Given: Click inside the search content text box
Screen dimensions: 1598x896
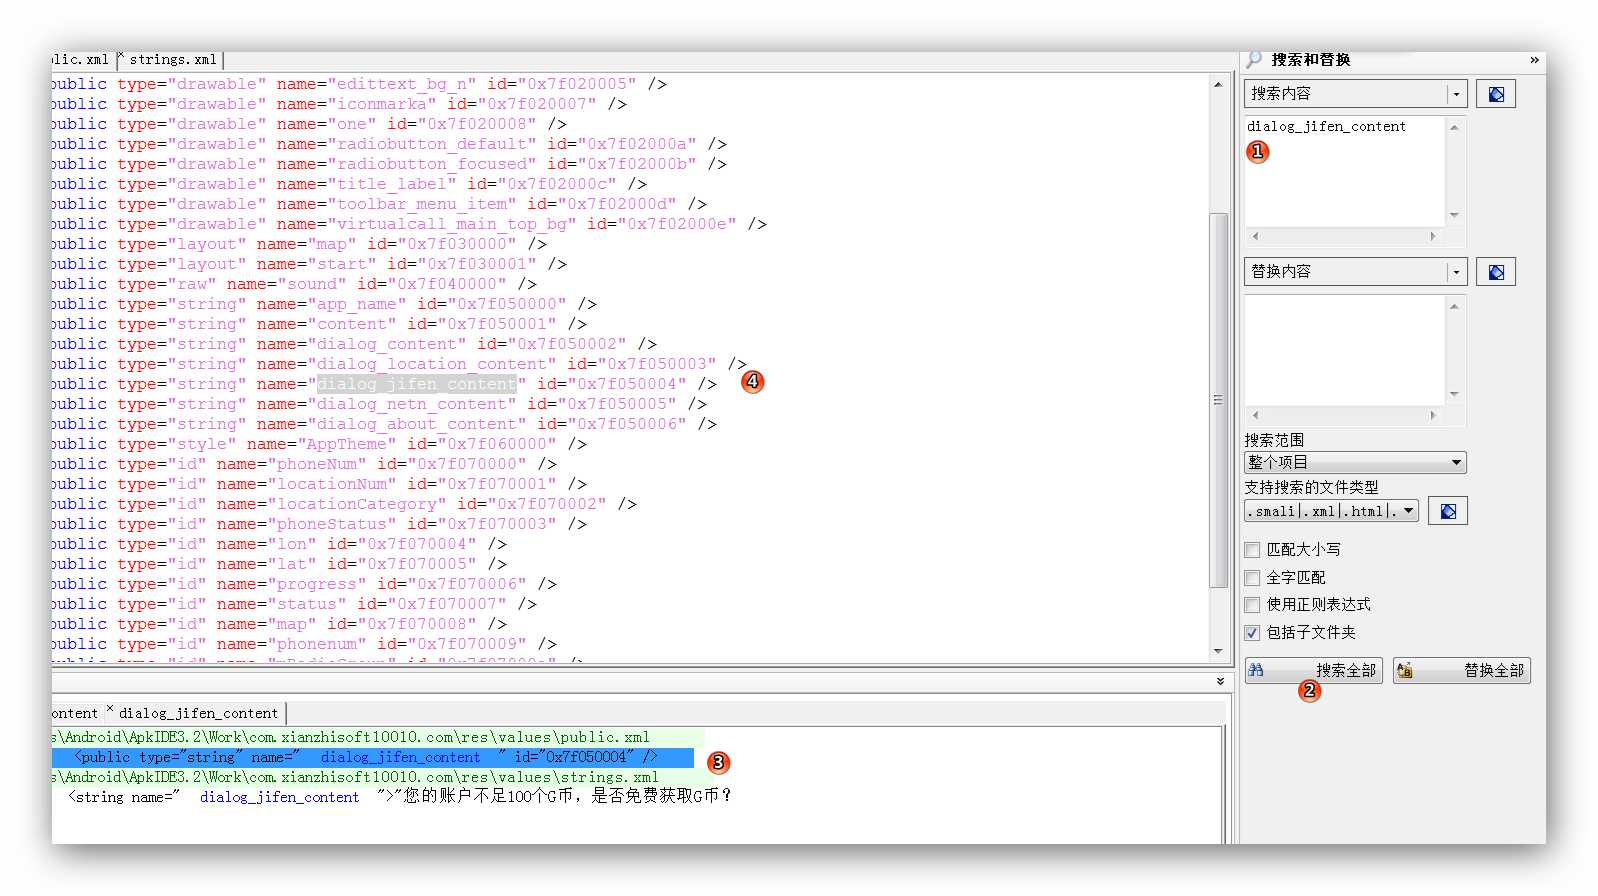Looking at the screenshot, I should pos(1344,172).
